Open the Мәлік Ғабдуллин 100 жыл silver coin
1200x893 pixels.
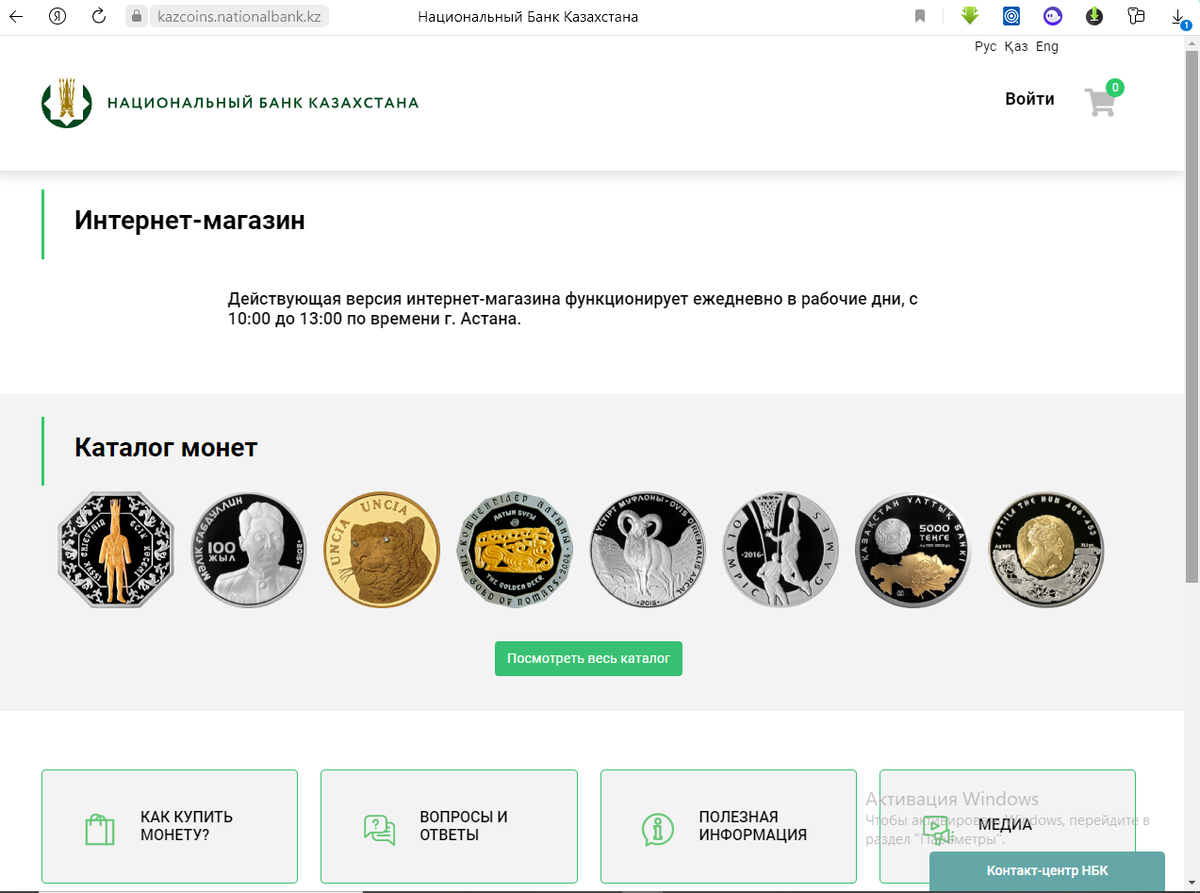click(248, 550)
